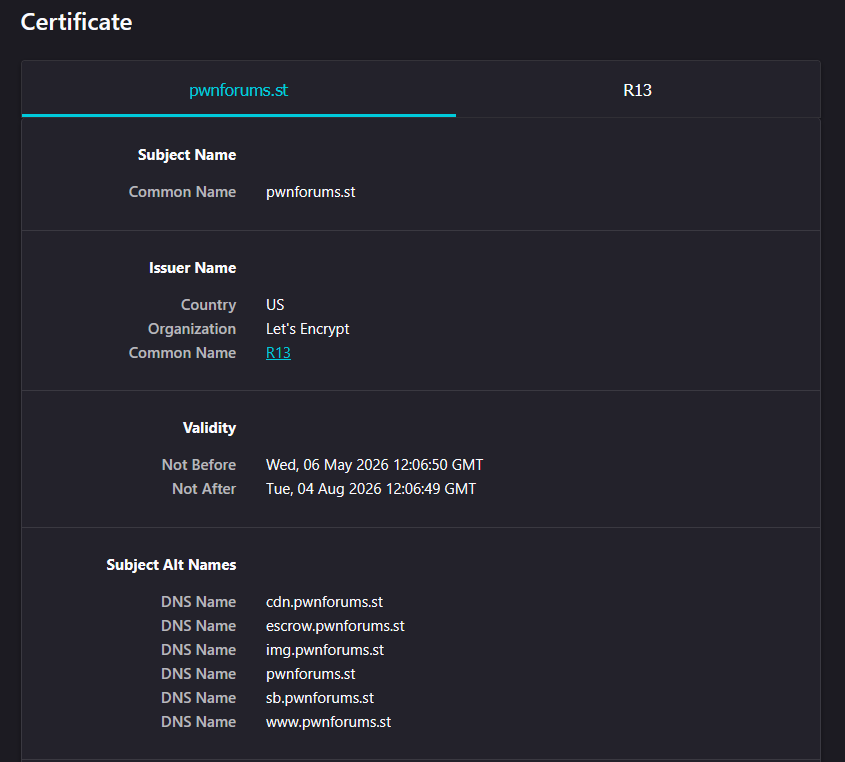
Task: Click the DNS name img.pwnforums.st
Action: 325,650
